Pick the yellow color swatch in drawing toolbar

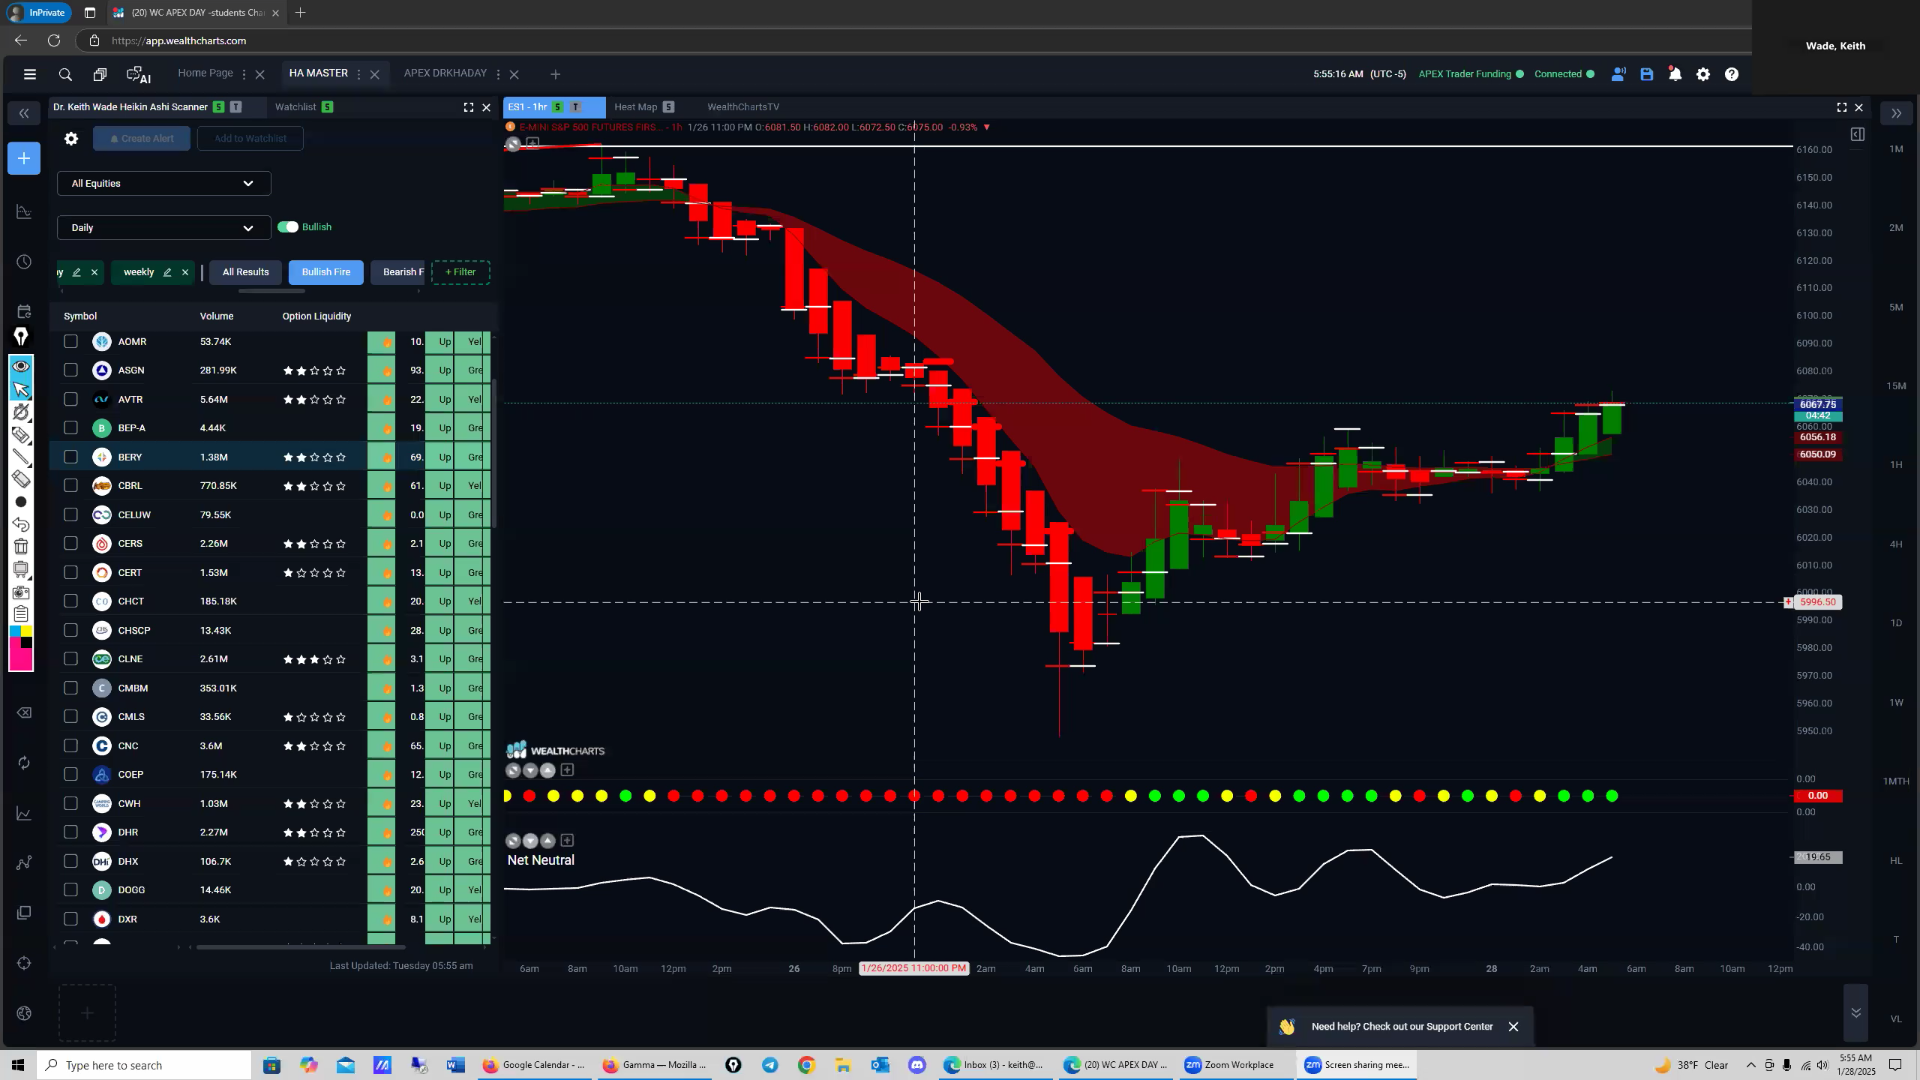(x=27, y=631)
